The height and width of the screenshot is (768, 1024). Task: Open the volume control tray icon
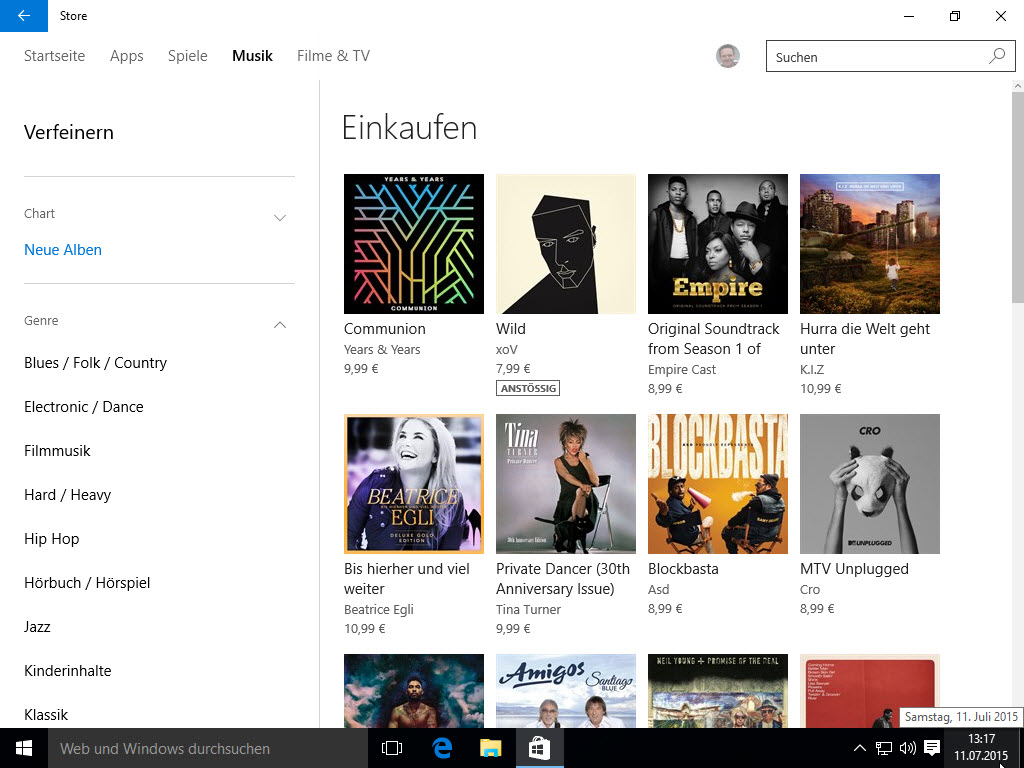tap(908, 748)
